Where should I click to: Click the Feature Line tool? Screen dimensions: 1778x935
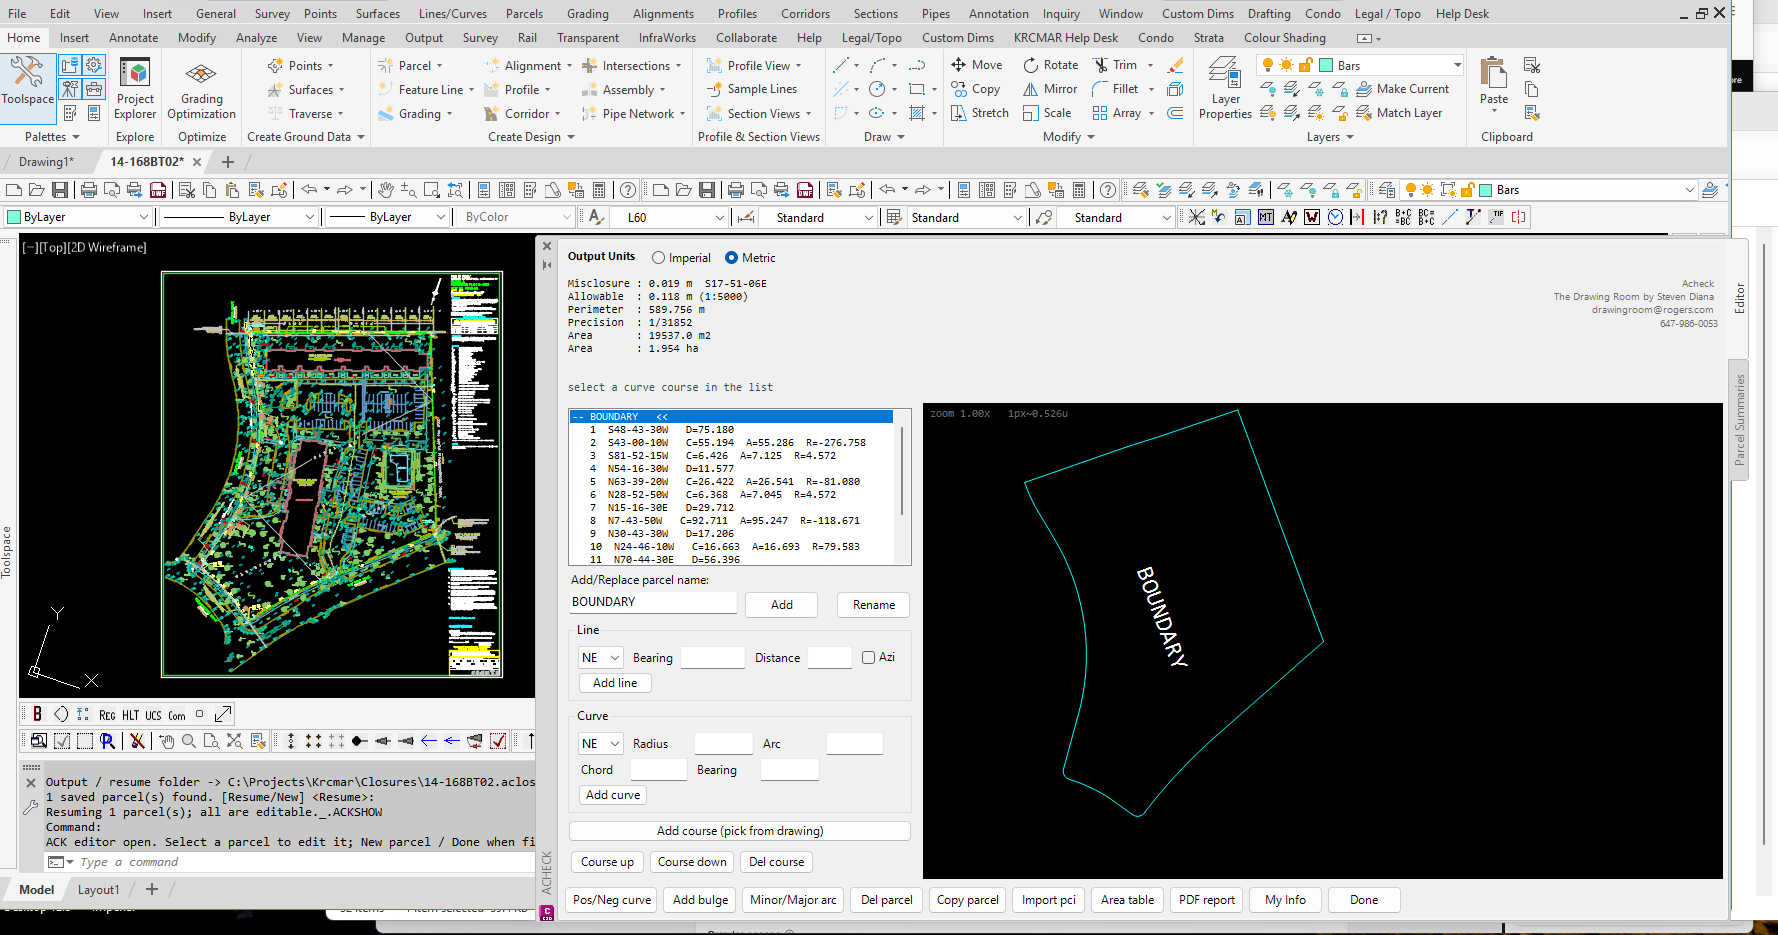pos(421,89)
